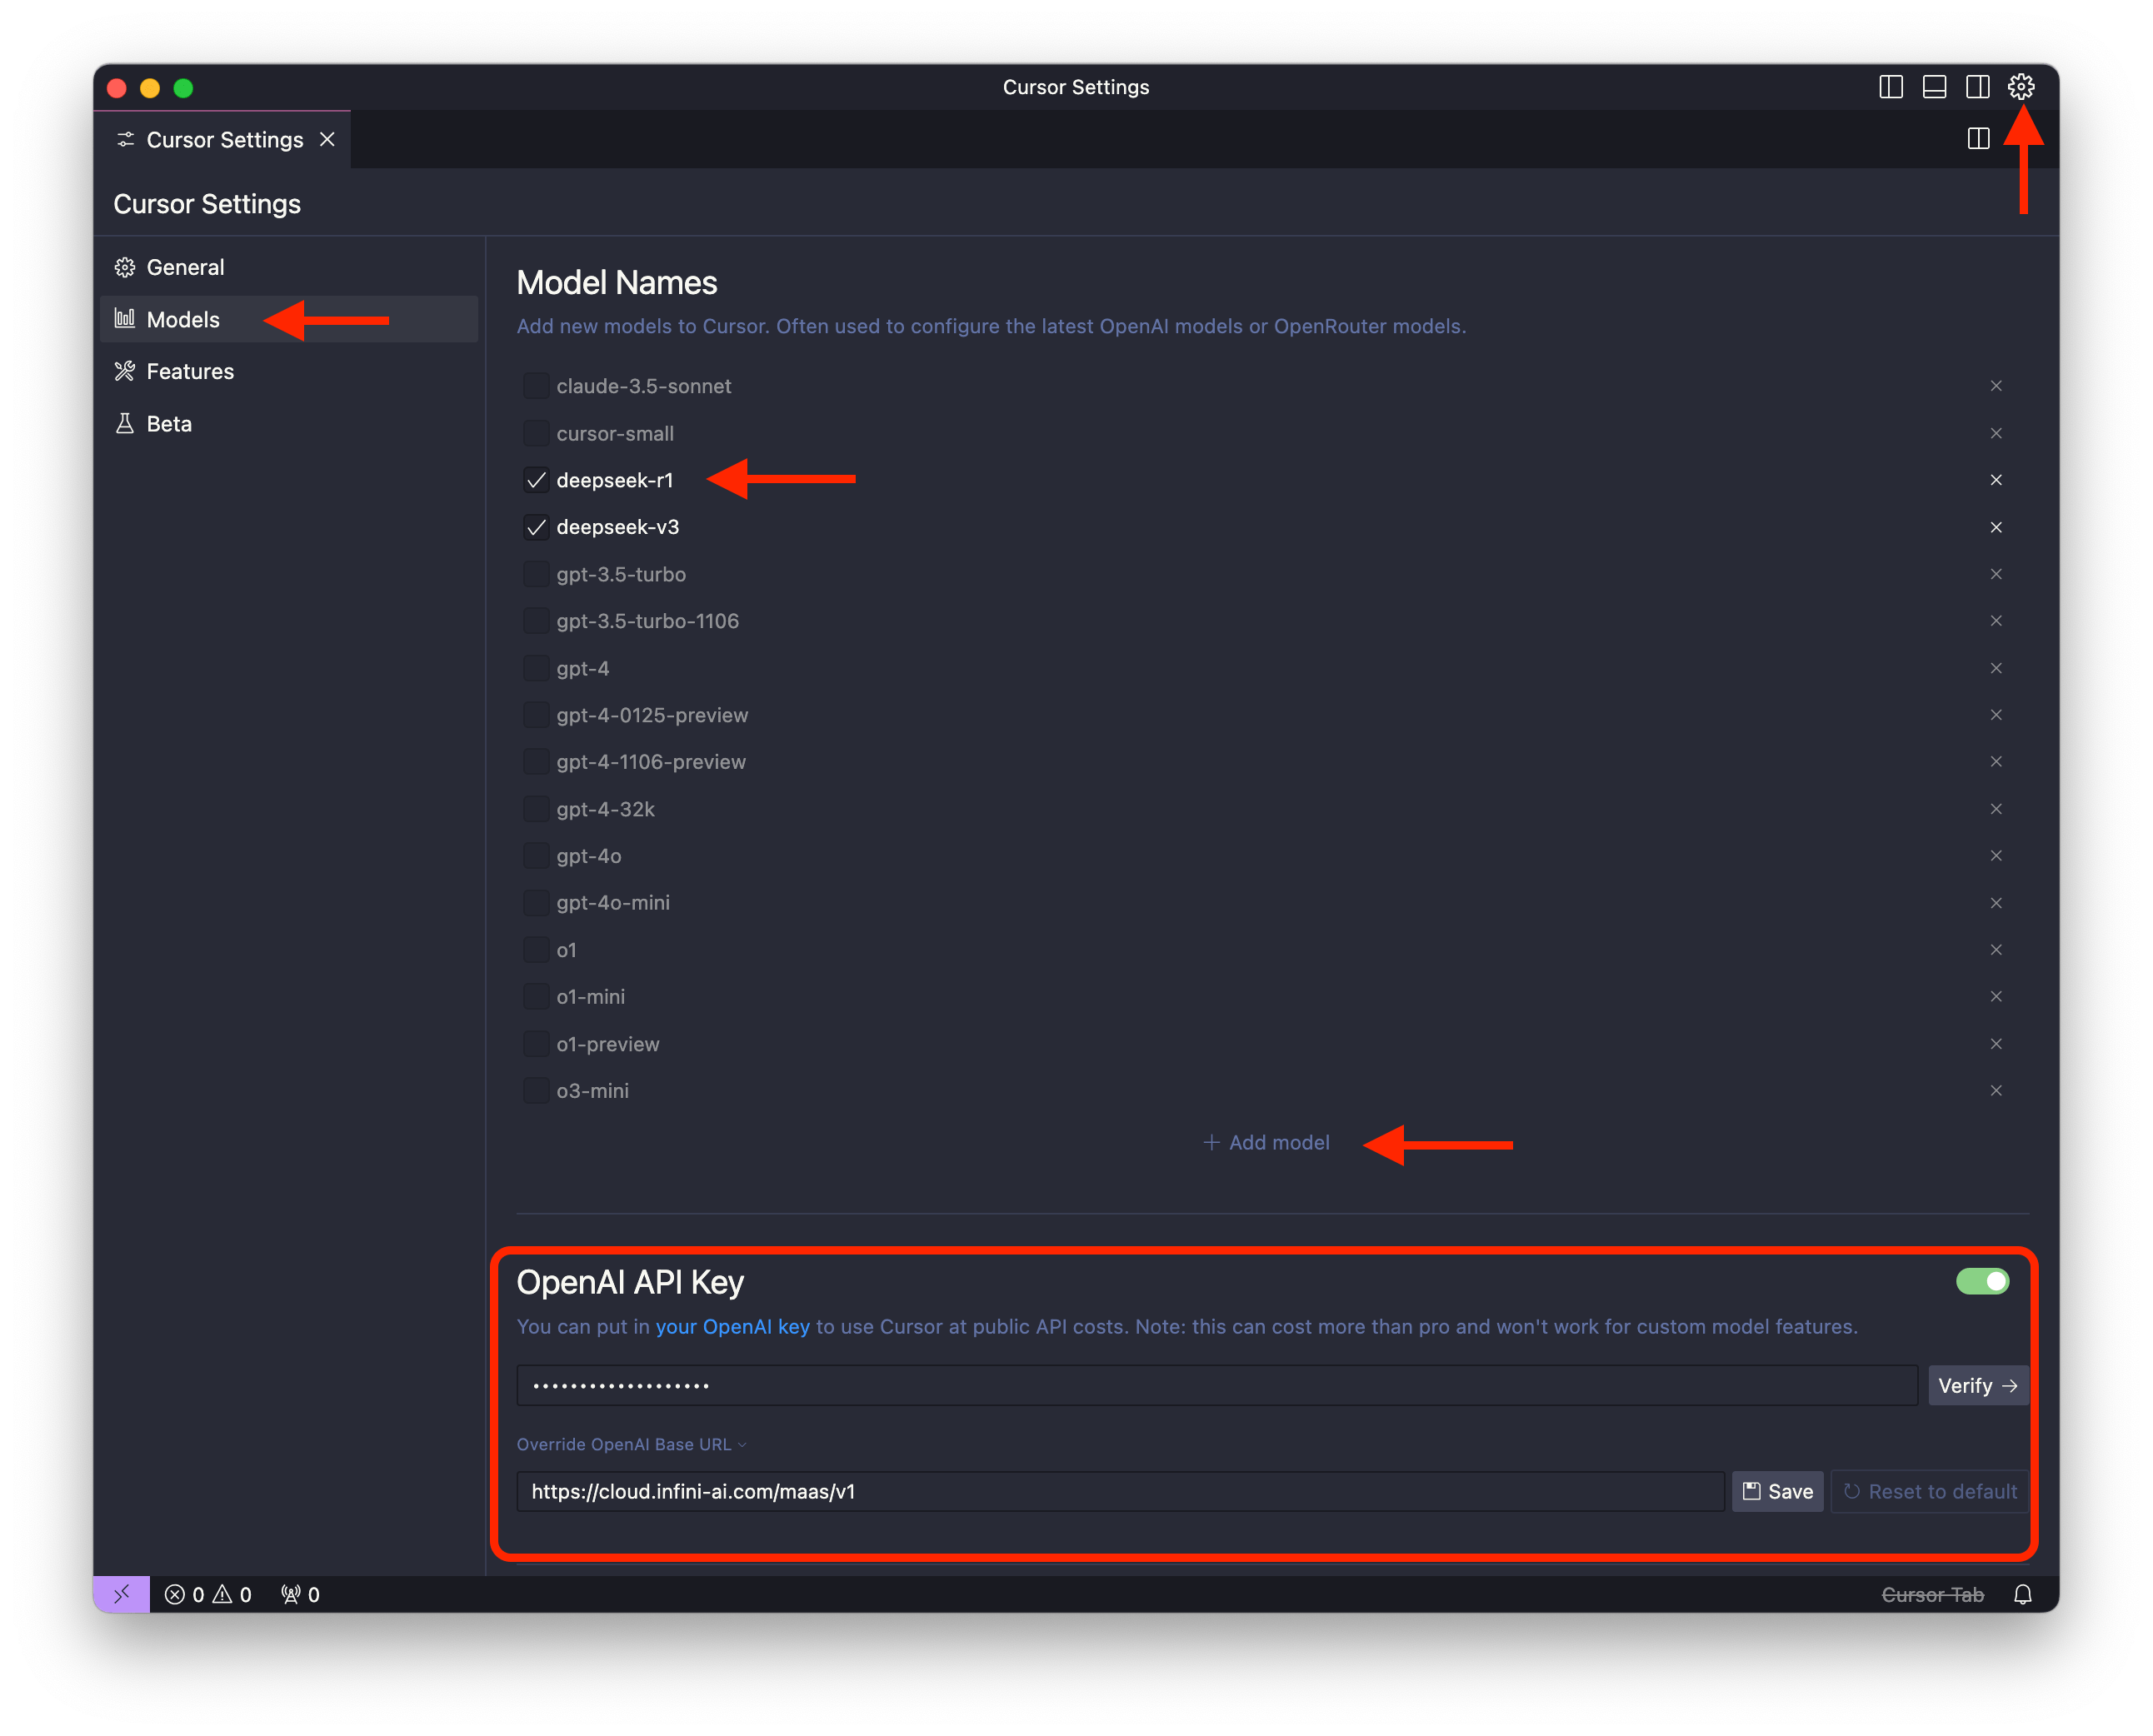
Task: Open notifications bell in status bar
Action: pyautogui.click(x=2022, y=1595)
